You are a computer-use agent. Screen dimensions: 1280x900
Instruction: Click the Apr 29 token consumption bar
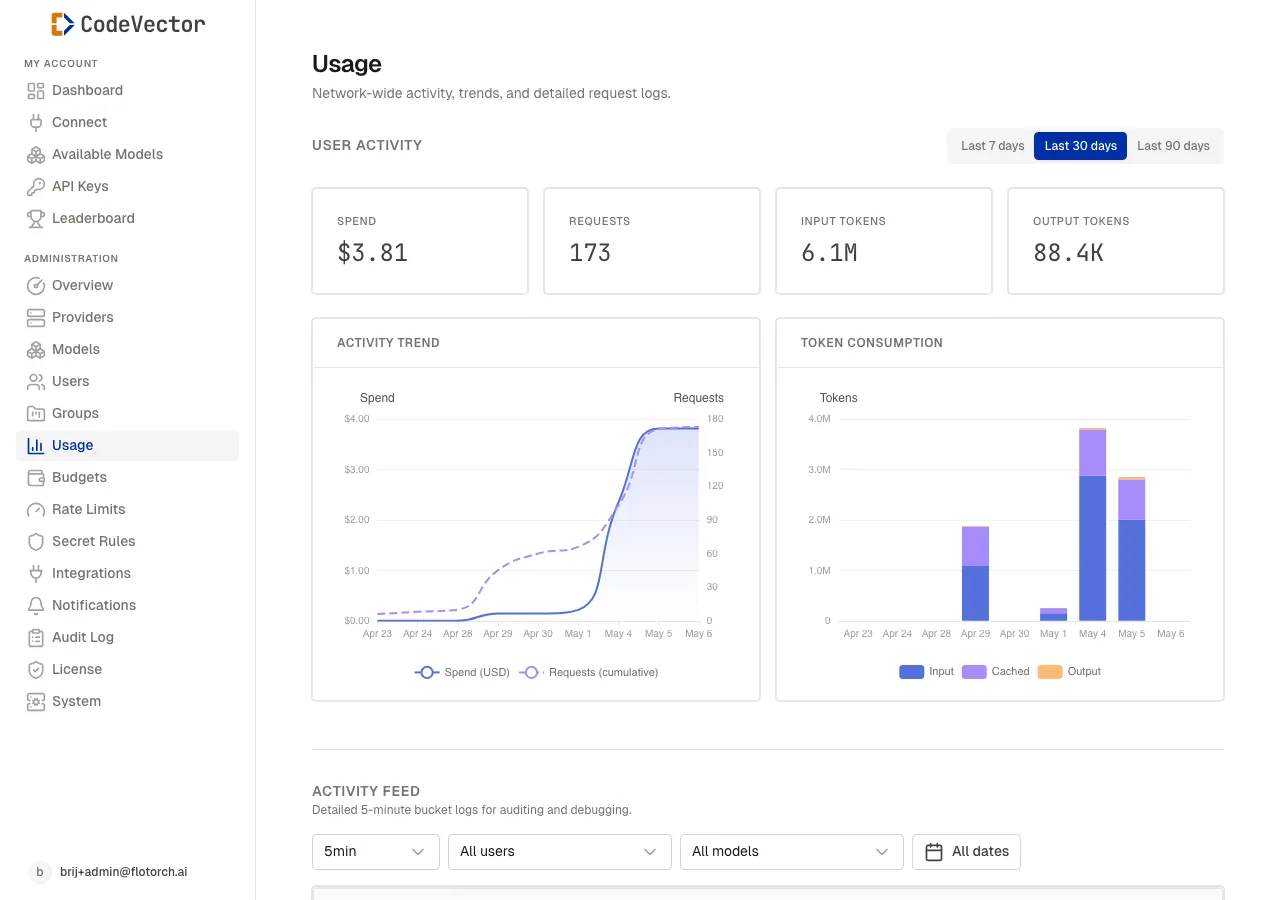point(975,573)
